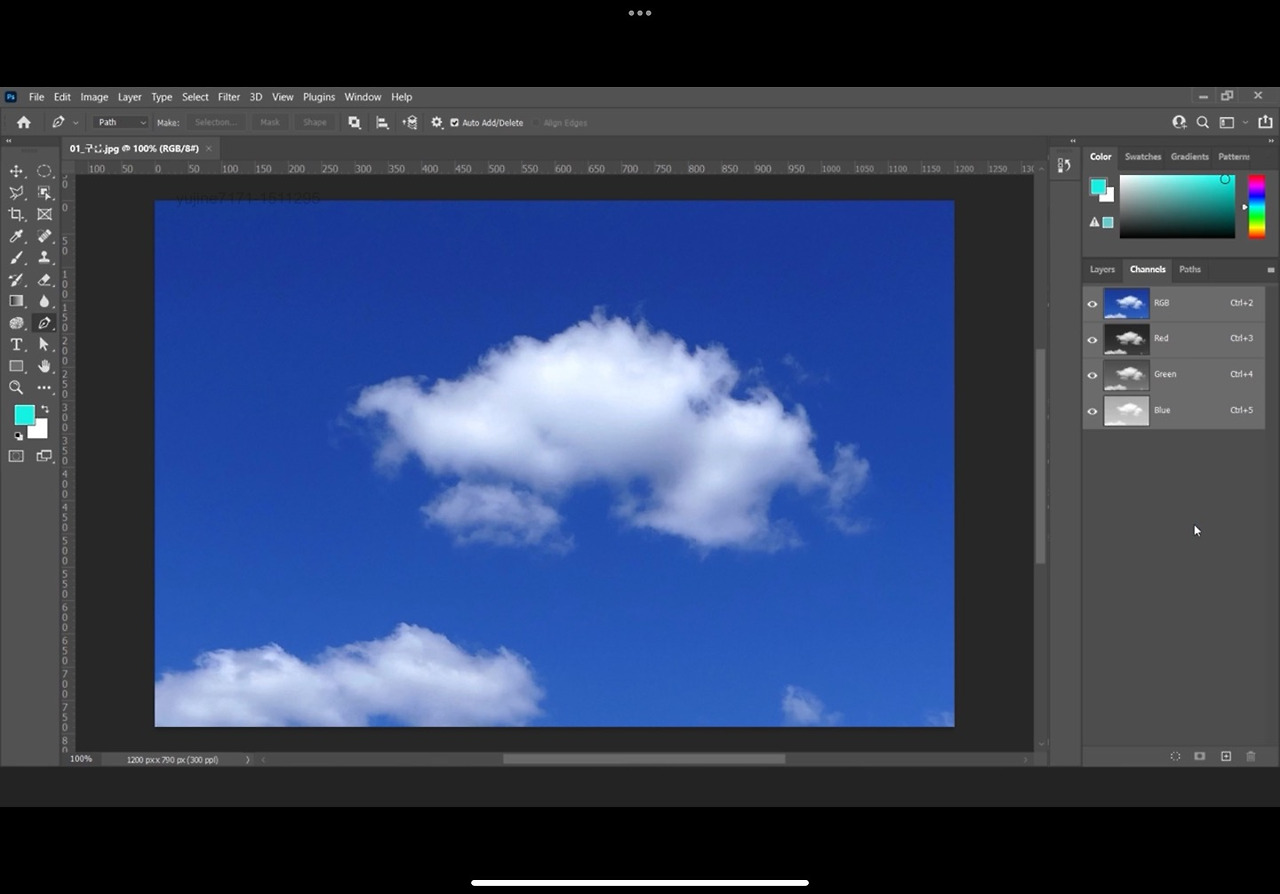Select the Sponge tool
1280x894 pixels.
pyautogui.click(x=16, y=323)
